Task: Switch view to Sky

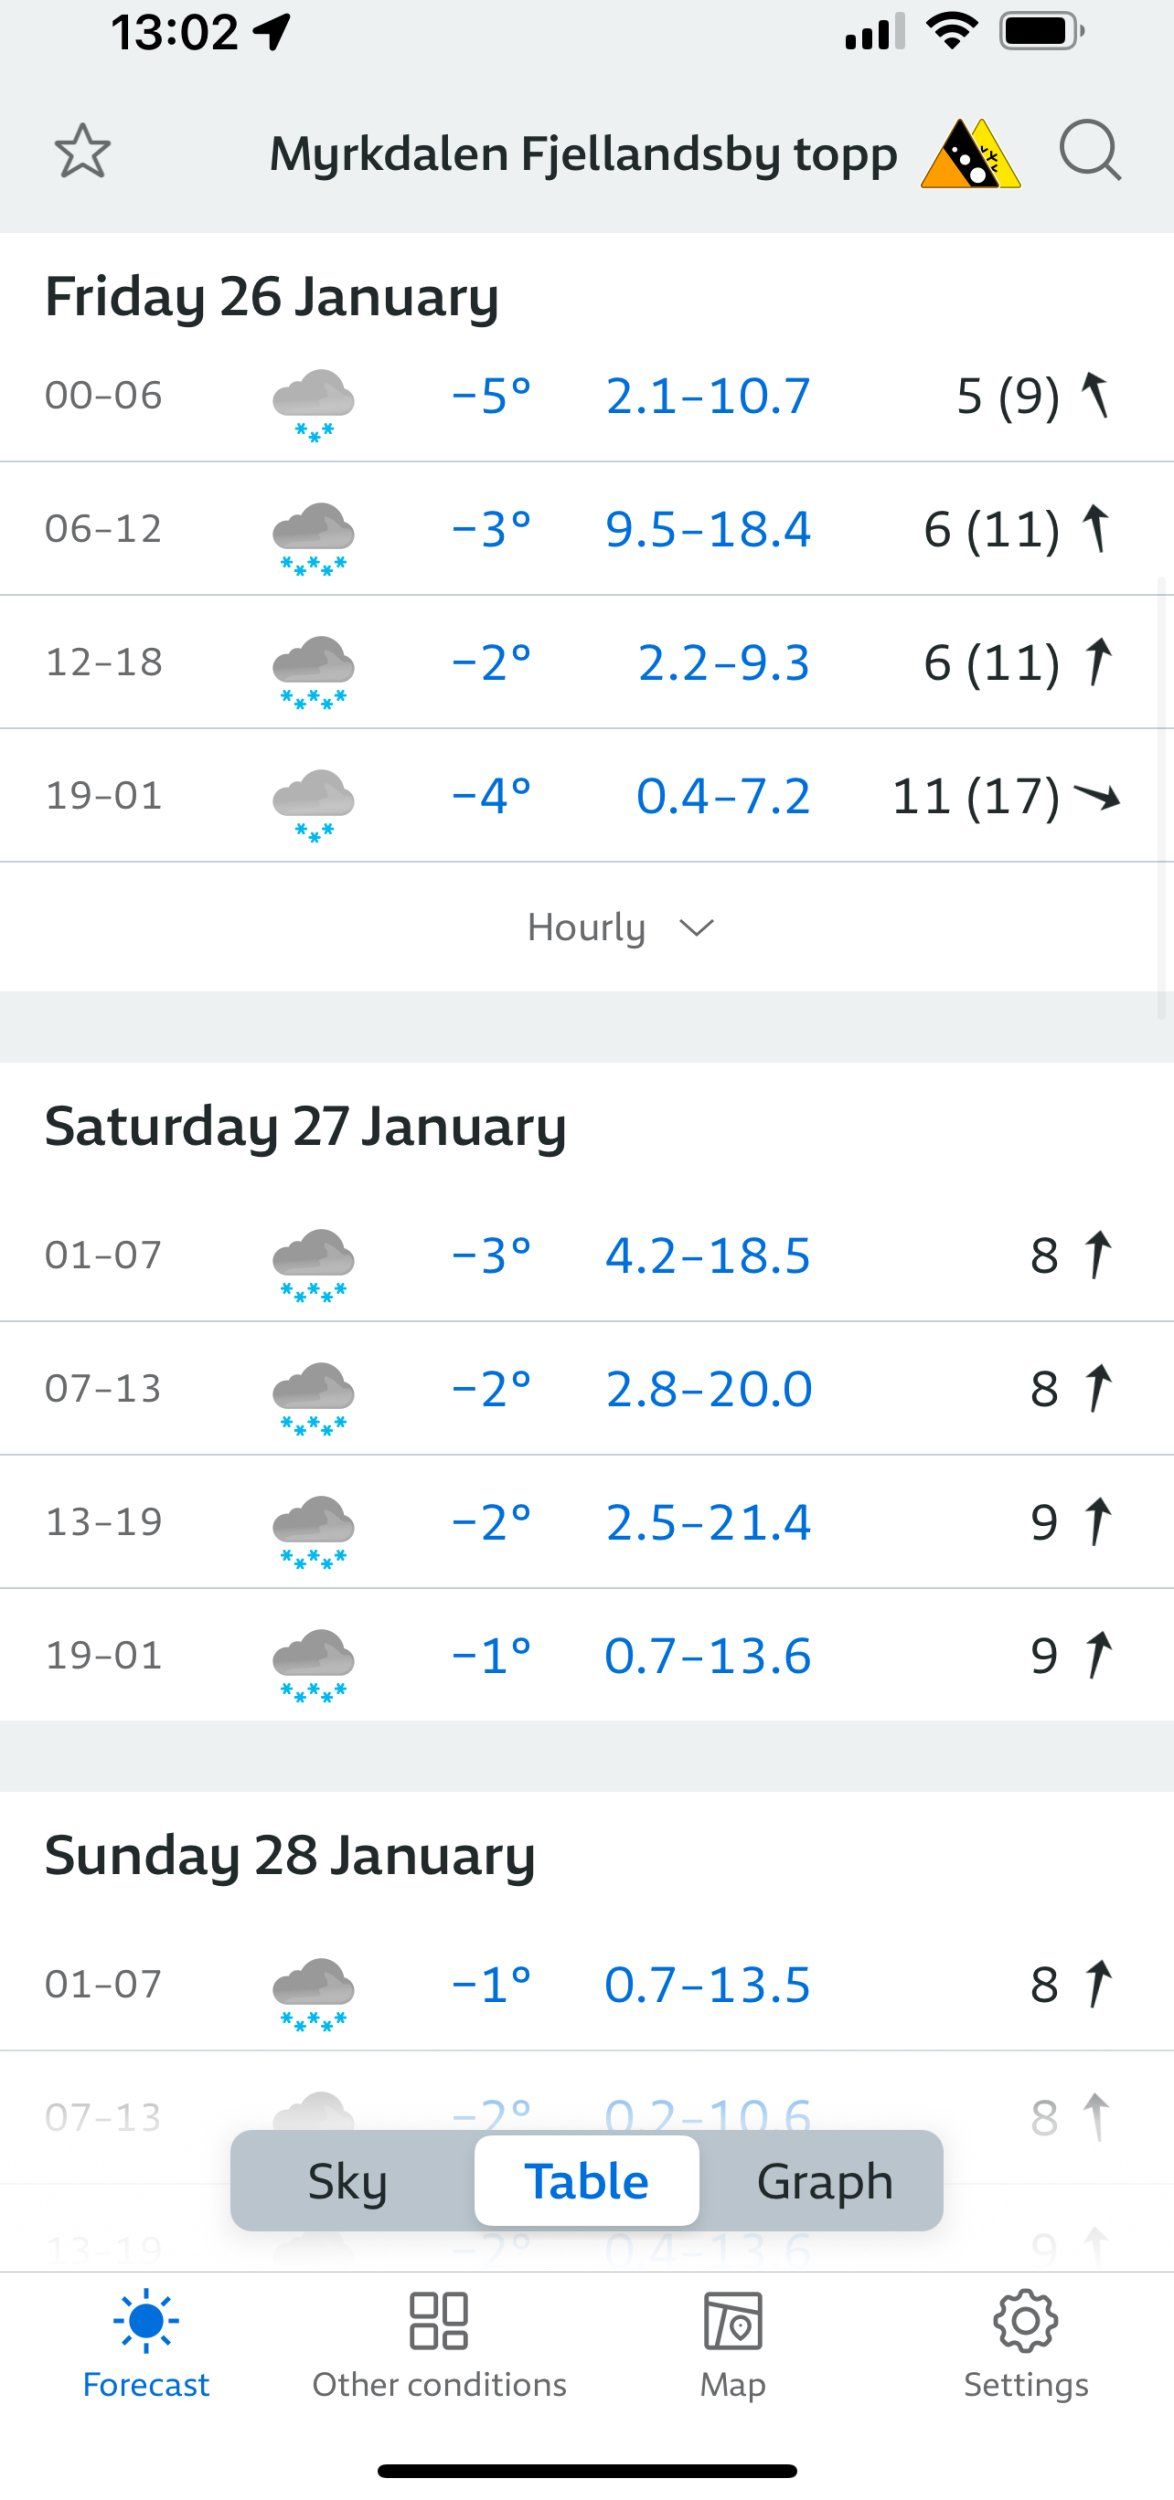Action: 347,2181
